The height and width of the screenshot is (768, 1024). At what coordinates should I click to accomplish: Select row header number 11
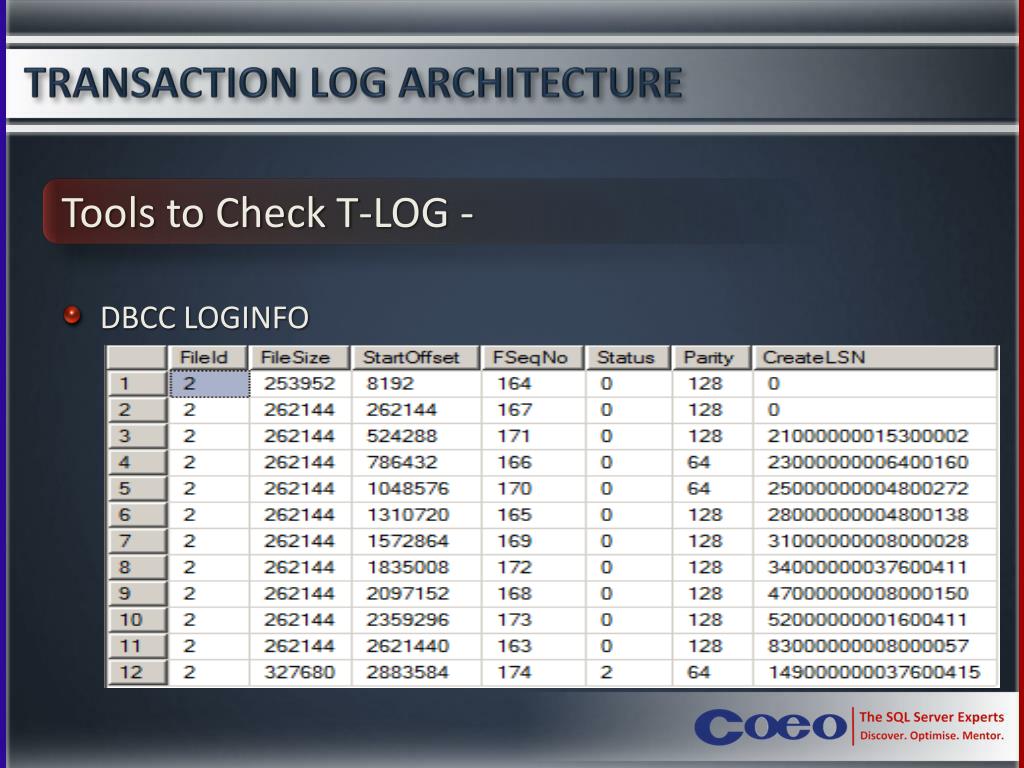(136, 646)
